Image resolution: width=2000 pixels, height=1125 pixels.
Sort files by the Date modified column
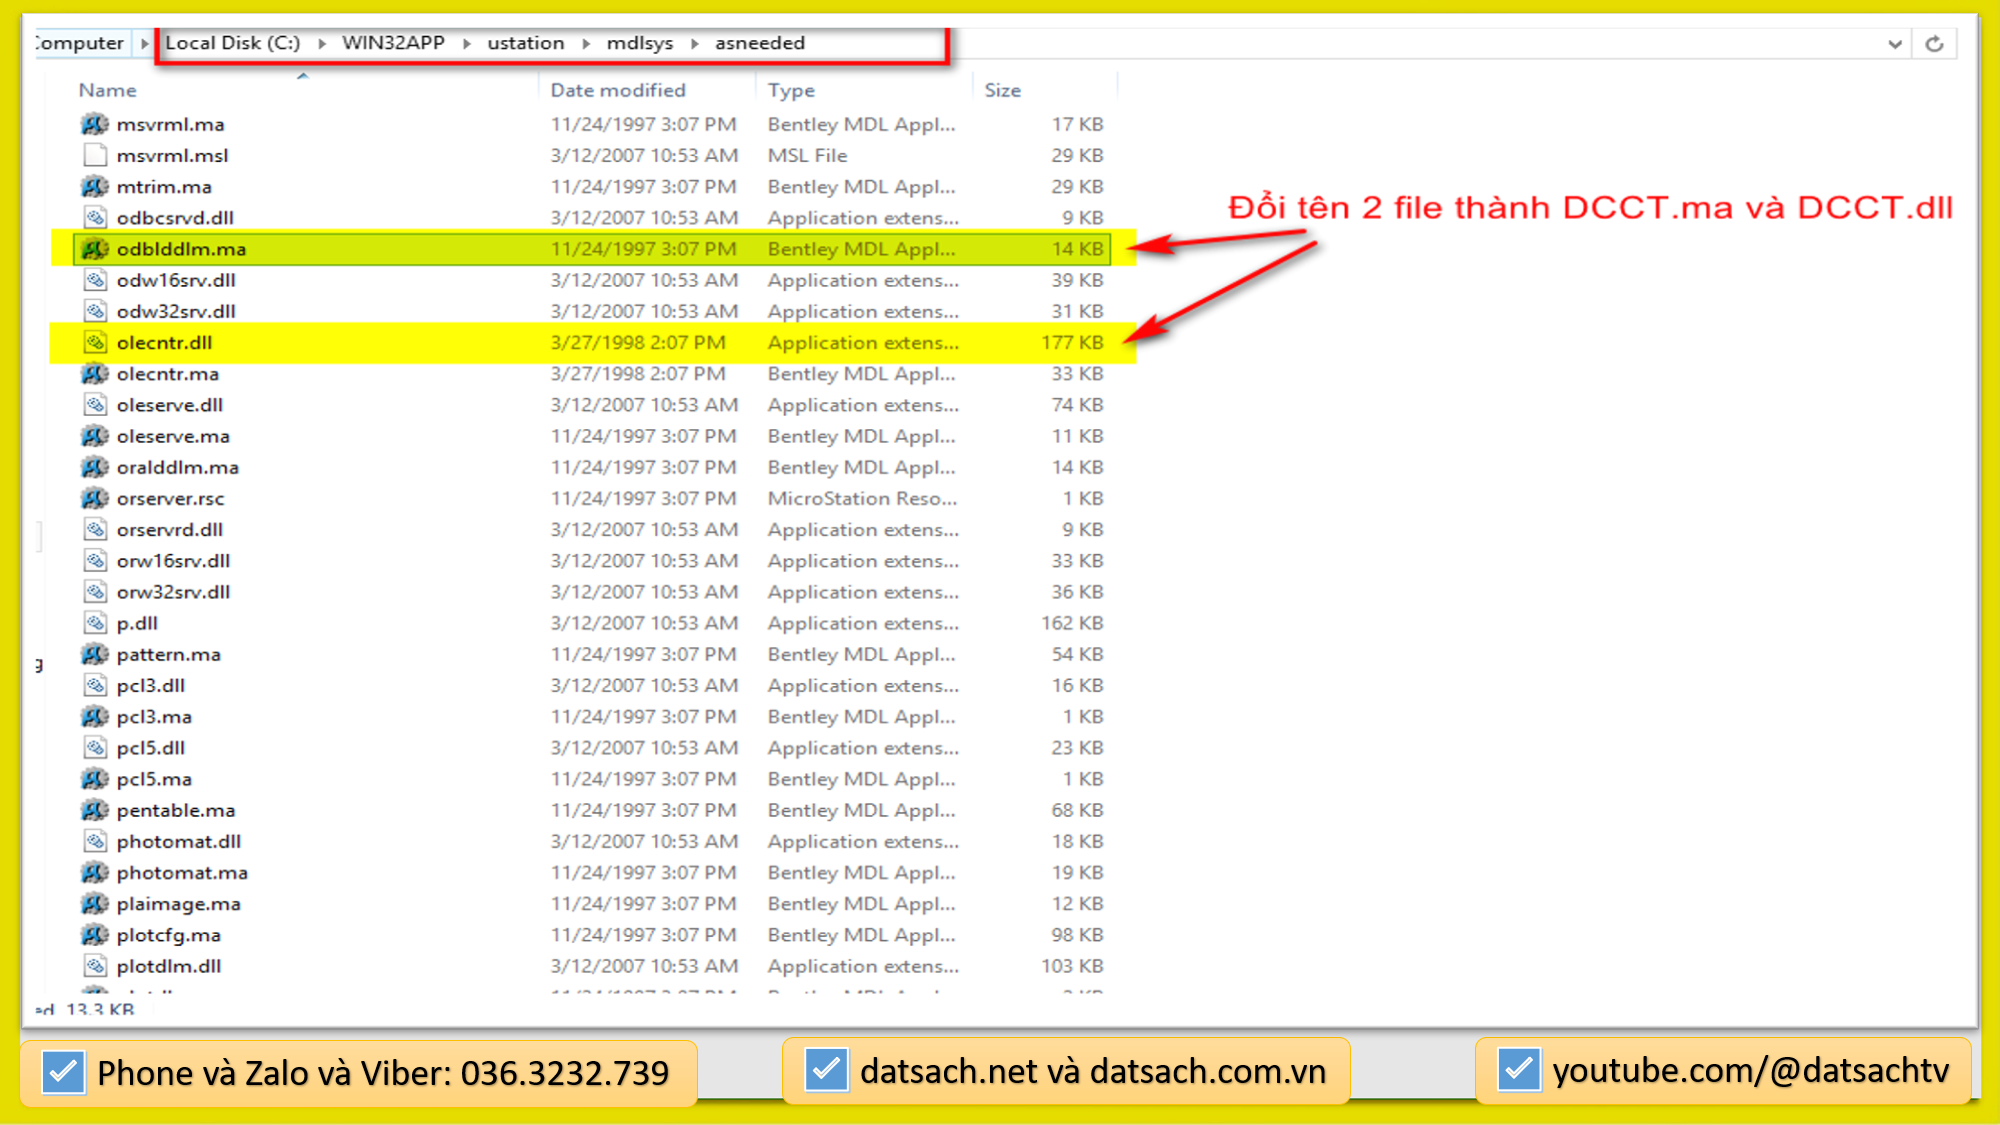pos(618,90)
